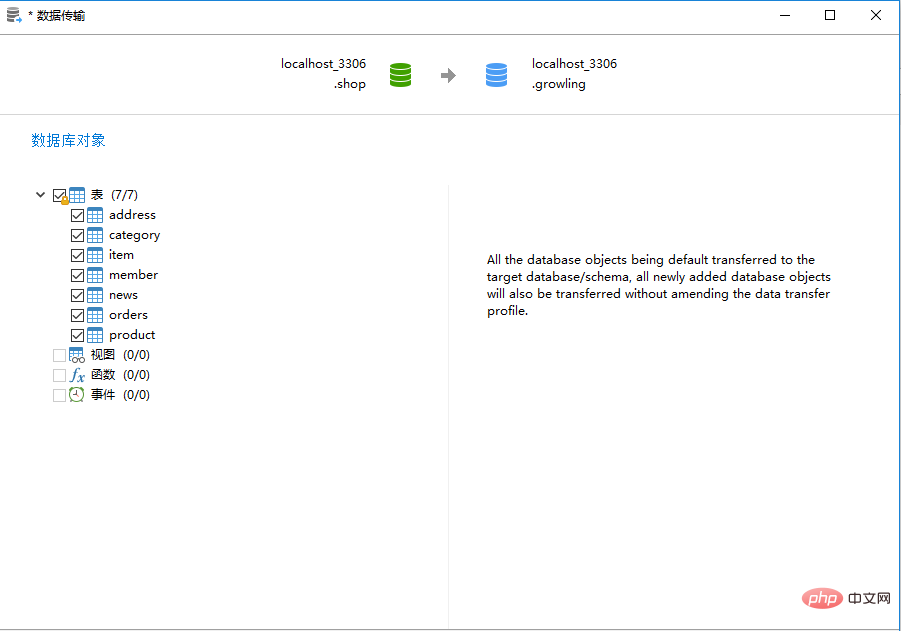Viewport: 901px width, 631px height.
Task: Select the 视图 (0/0) label
Action: (x=120, y=355)
